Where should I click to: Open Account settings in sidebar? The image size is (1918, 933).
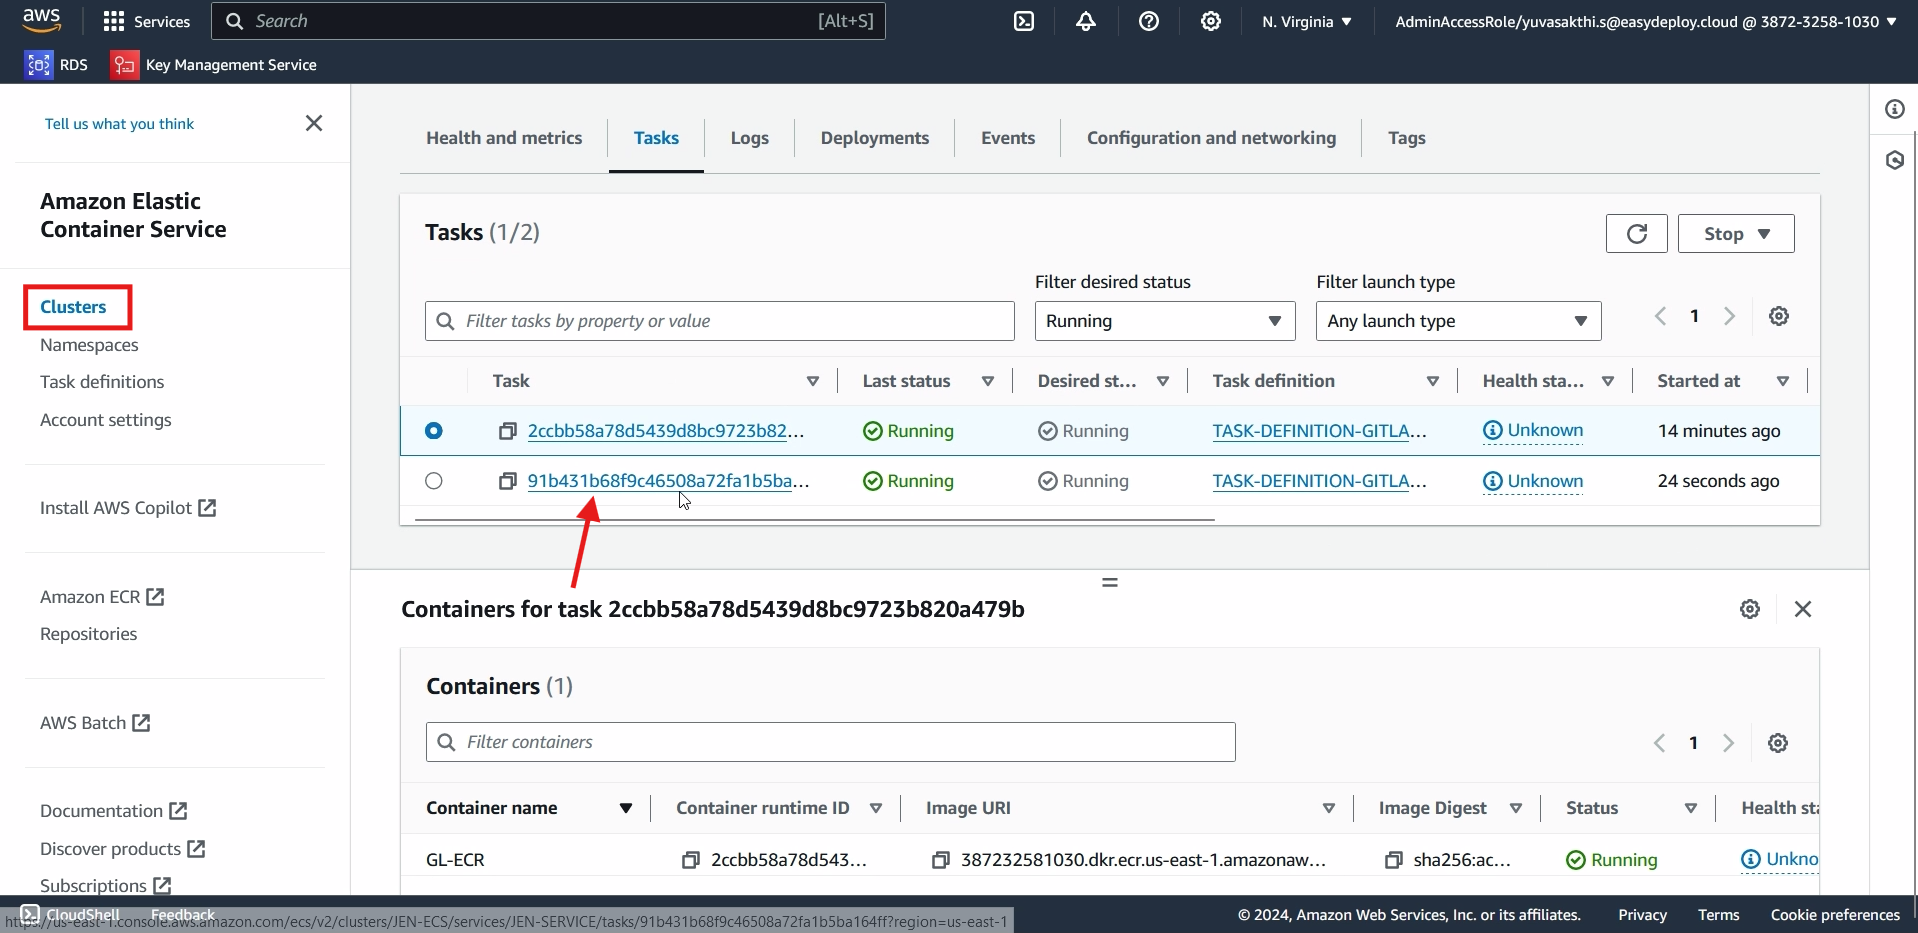(x=106, y=420)
